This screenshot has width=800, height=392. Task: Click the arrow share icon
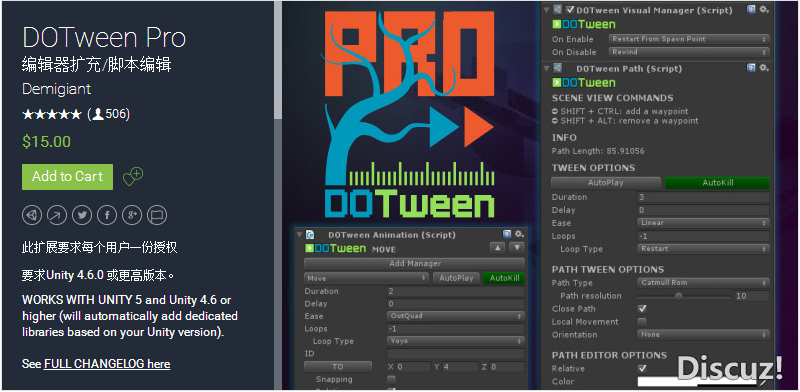point(57,215)
